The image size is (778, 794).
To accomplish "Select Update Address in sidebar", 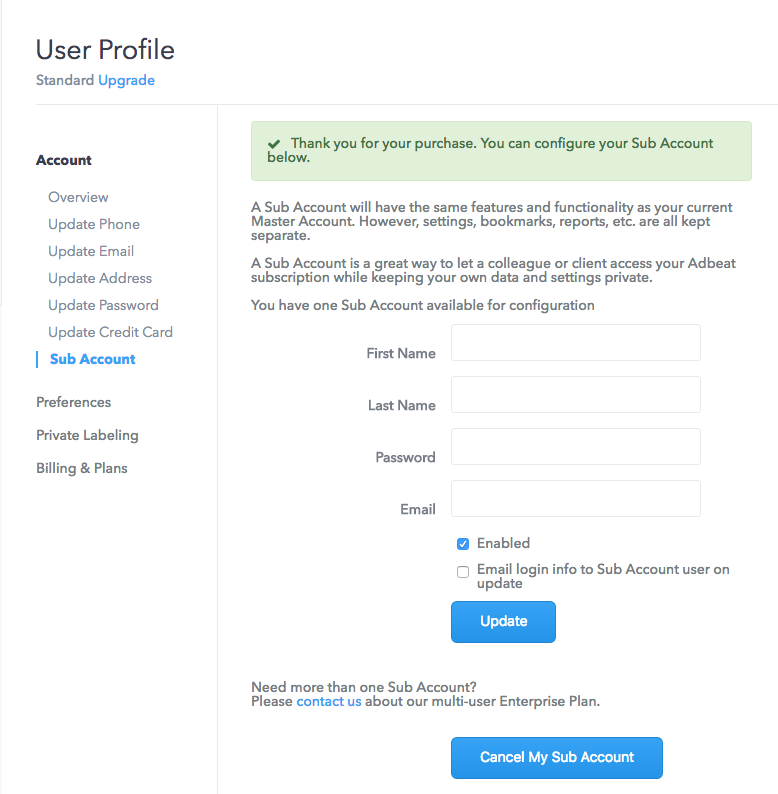I will point(100,278).
